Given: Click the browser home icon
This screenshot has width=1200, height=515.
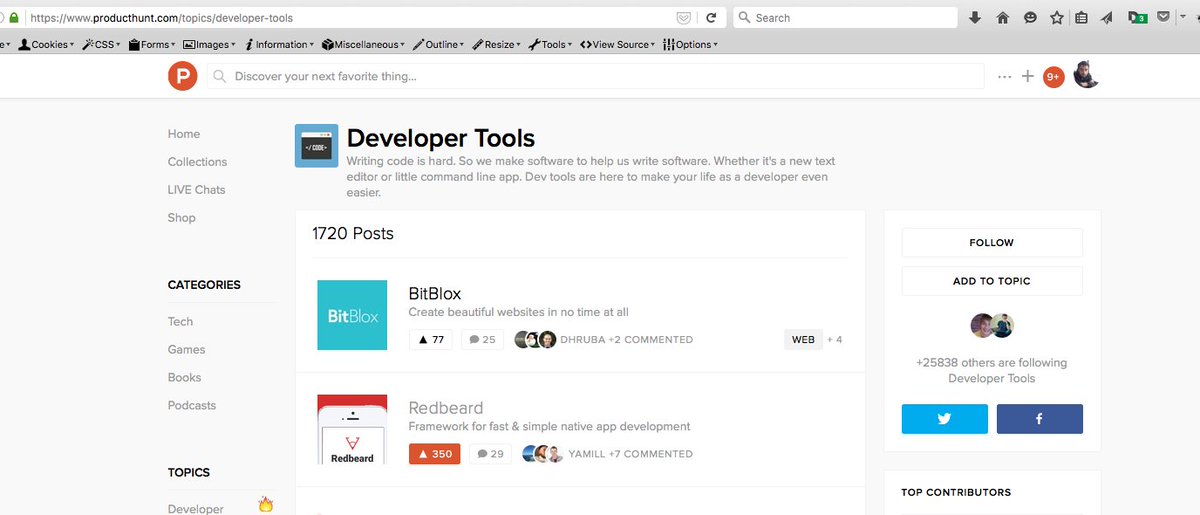Looking at the screenshot, I should (x=1002, y=18).
